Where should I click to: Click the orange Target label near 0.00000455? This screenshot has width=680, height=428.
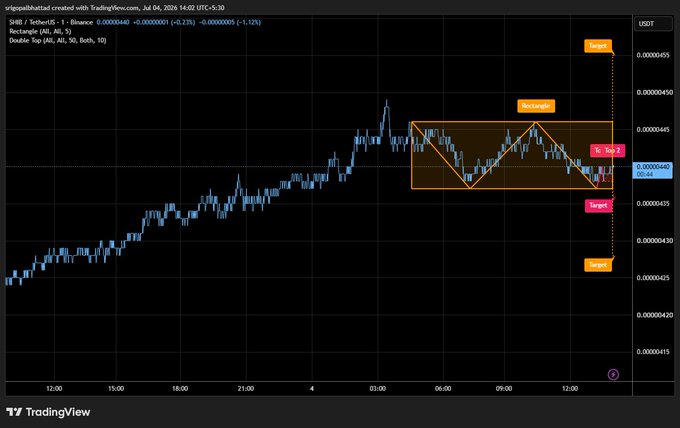pyautogui.click(x=598, y=46)
